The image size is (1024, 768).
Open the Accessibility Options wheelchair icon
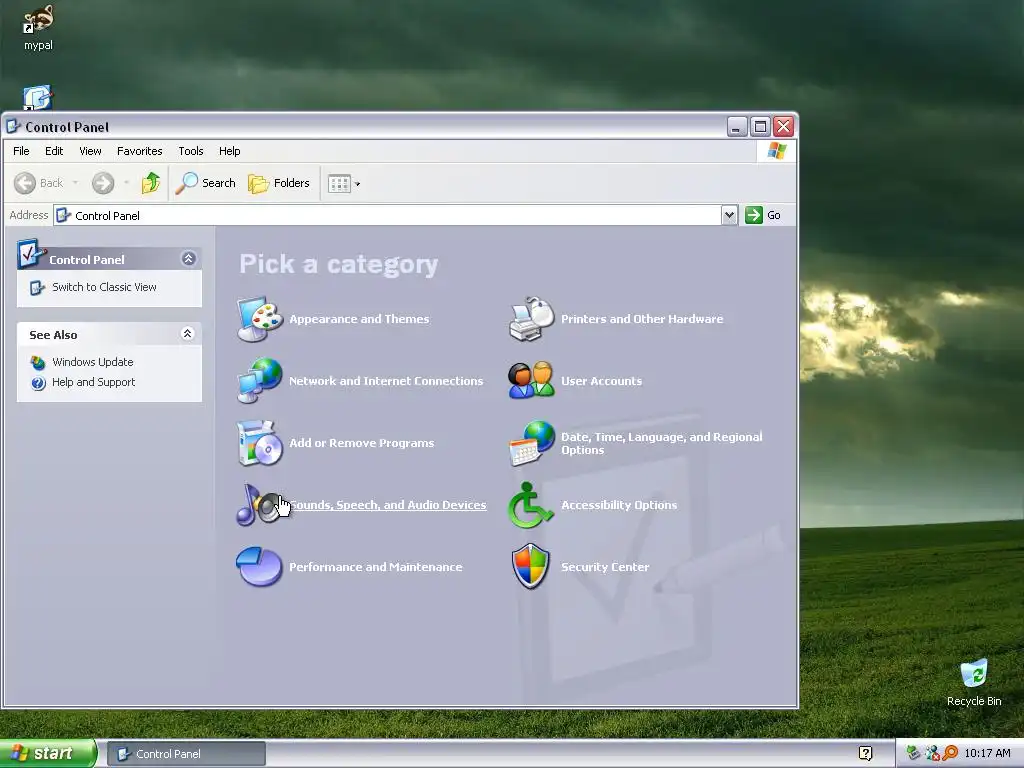[531, 505]
